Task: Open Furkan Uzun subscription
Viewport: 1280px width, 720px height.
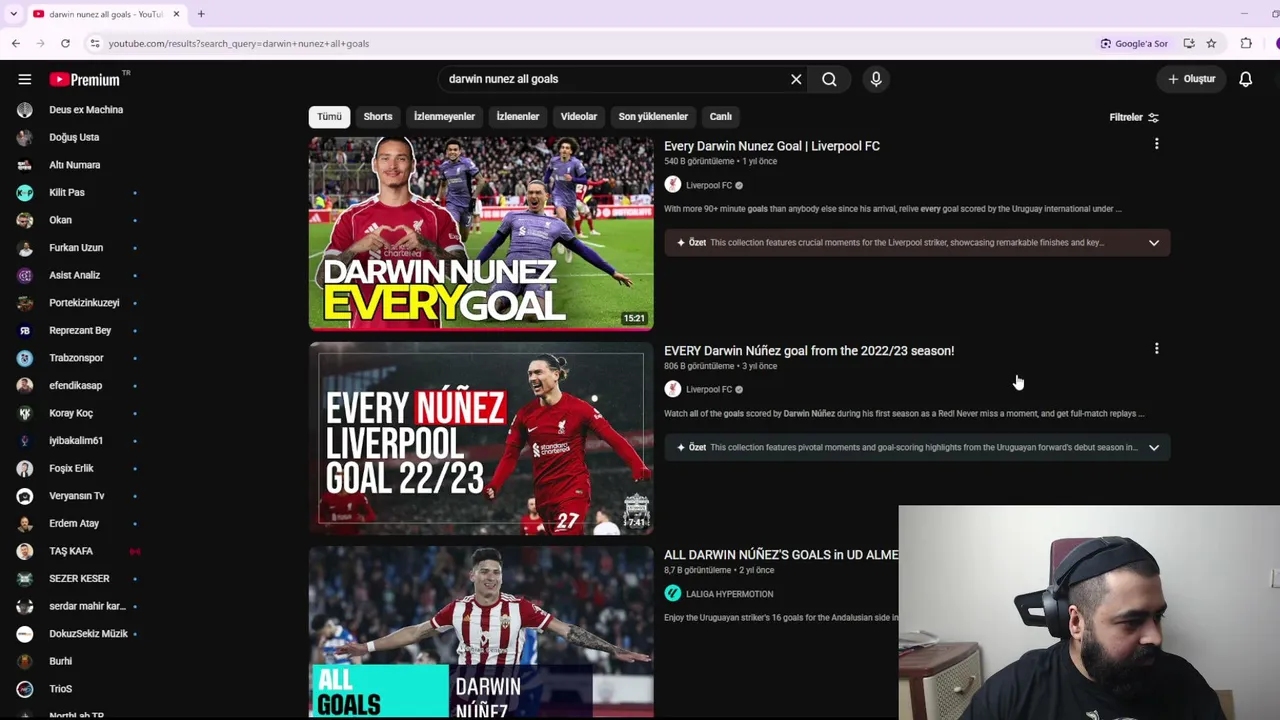Action: [x=76, y=248]
